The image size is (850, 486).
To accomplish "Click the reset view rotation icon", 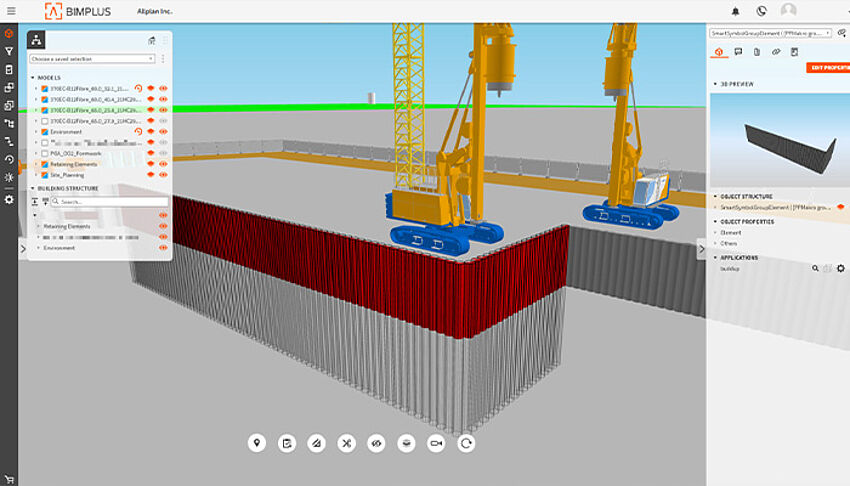I will pos(466,443).
